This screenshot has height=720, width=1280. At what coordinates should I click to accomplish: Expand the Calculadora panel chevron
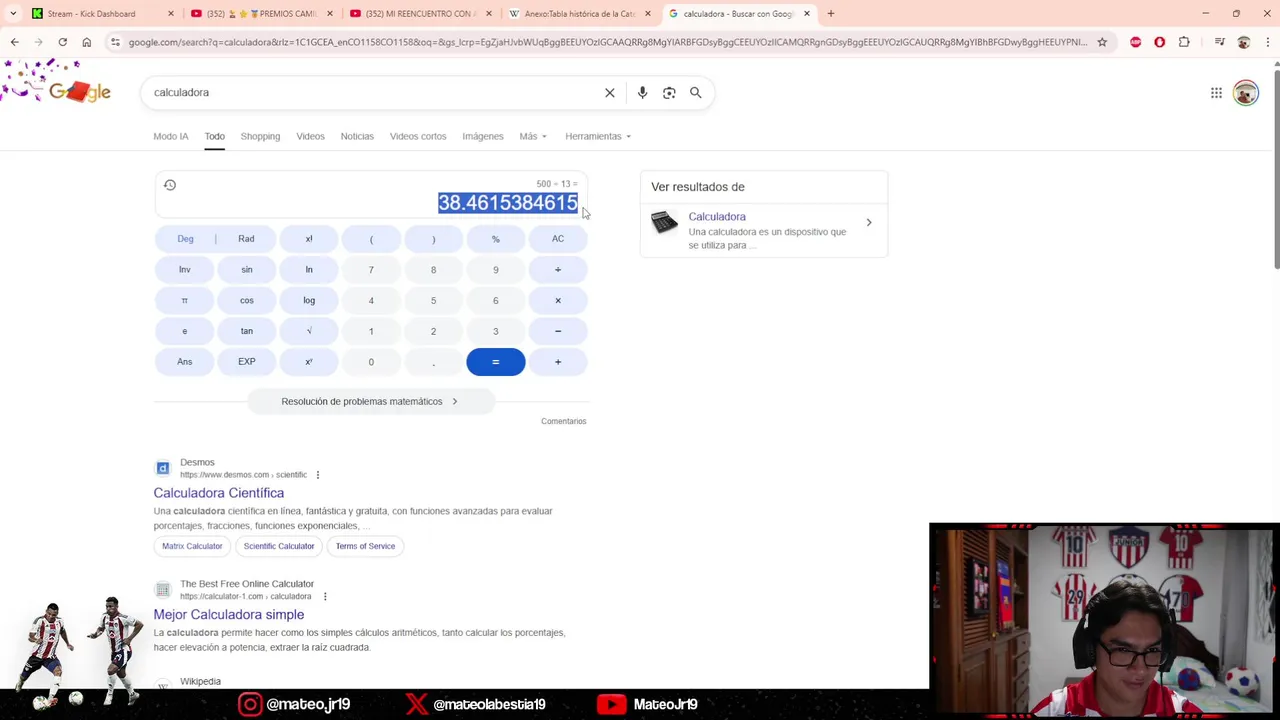point(869,223)
